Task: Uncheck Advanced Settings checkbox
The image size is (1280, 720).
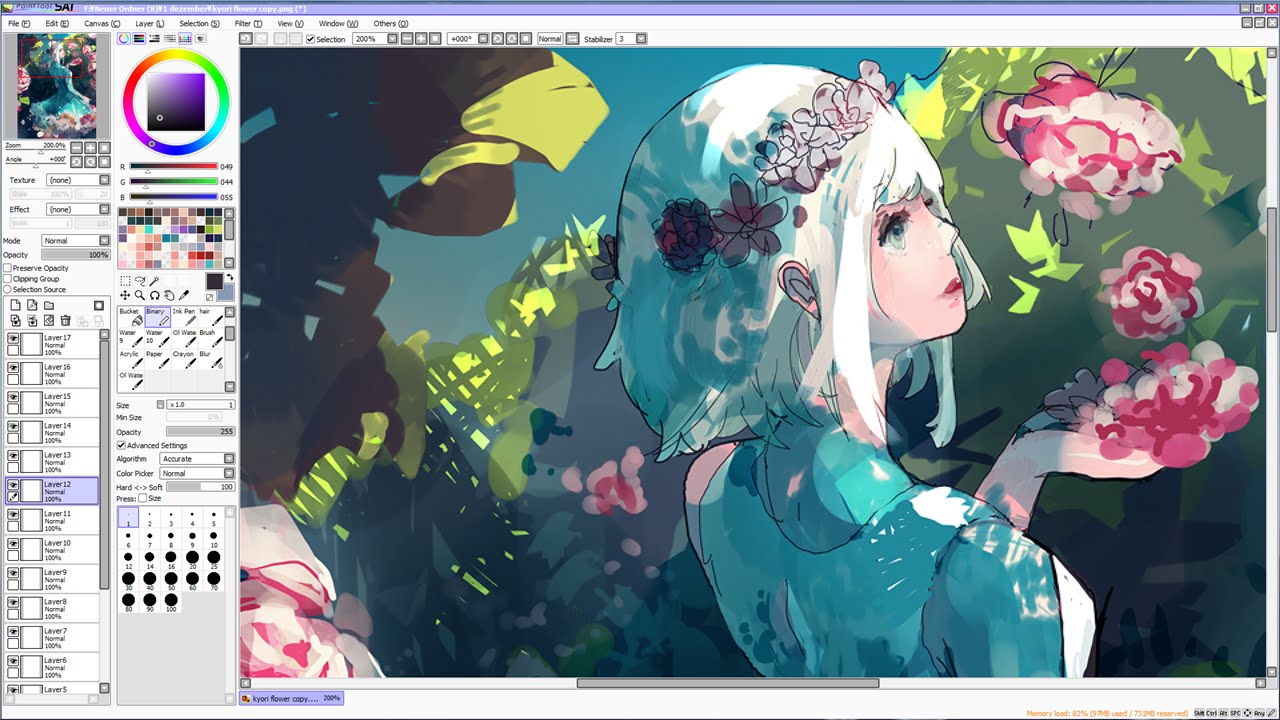Action: click(x=121, y=445)
